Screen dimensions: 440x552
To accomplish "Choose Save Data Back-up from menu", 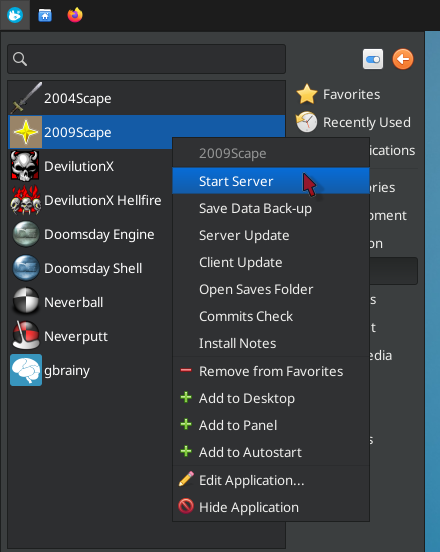I will (x=271, y=208).
